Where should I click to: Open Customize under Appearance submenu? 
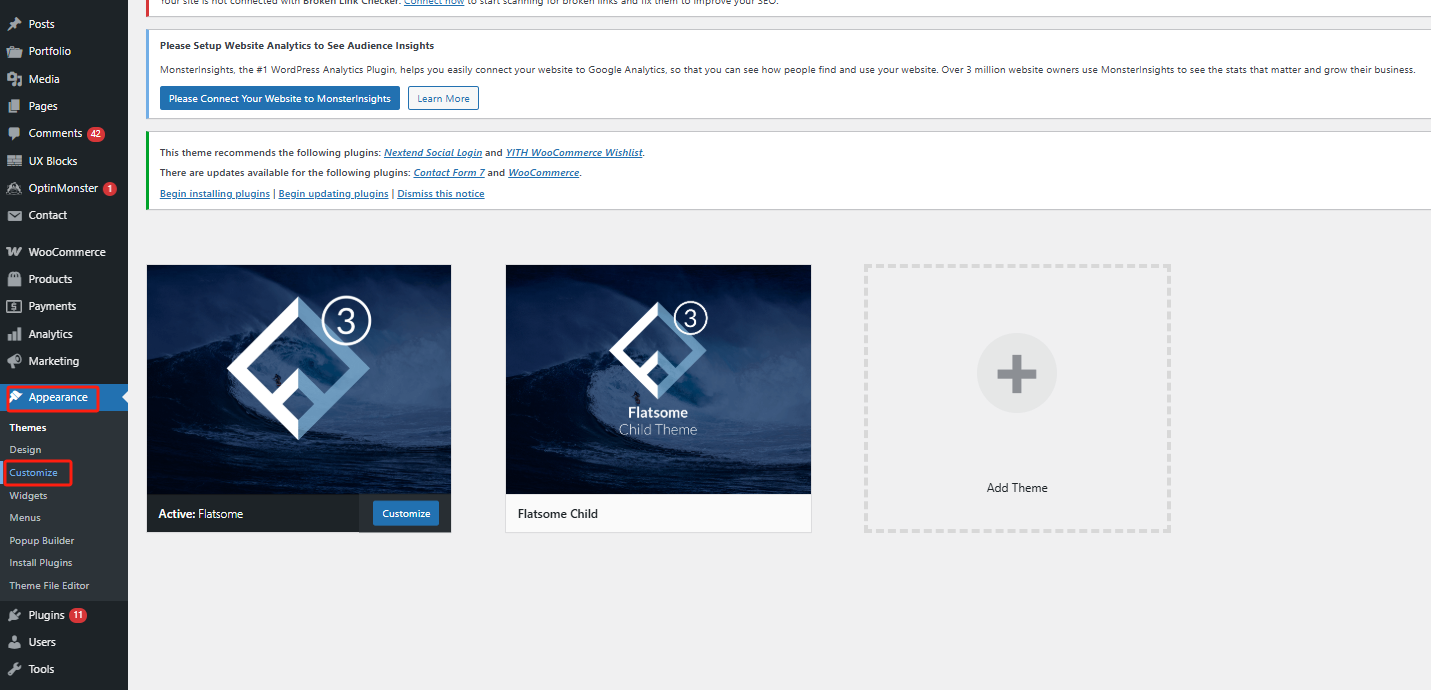[x=34, y=472]
